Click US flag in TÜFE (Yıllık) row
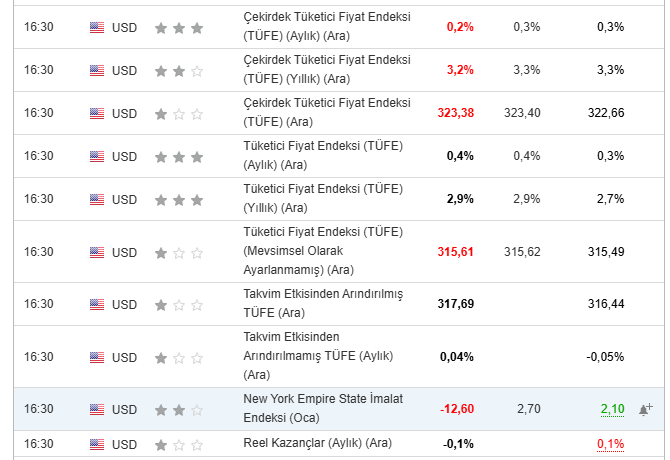Image resolution: width=670 pixels, height=460 pixels. 97,199
